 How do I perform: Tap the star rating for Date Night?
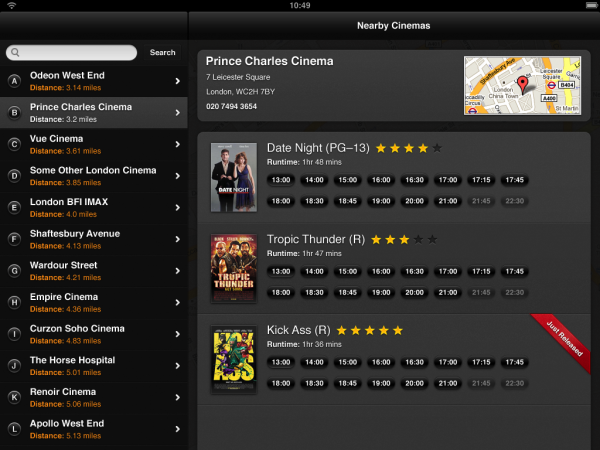coord(409,148)
